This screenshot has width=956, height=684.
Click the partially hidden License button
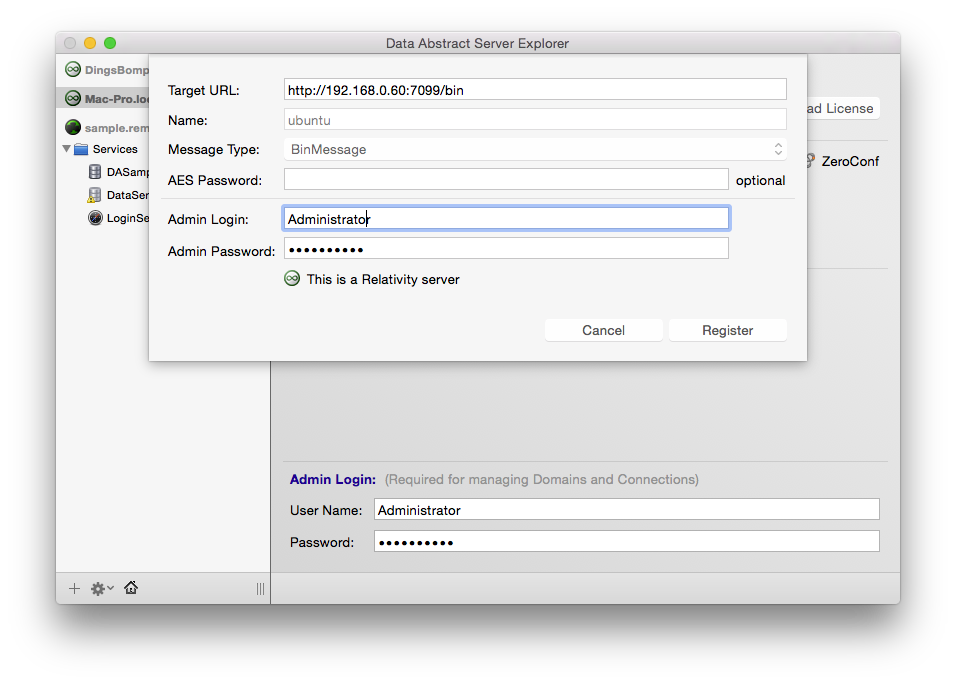click(843, 109)
